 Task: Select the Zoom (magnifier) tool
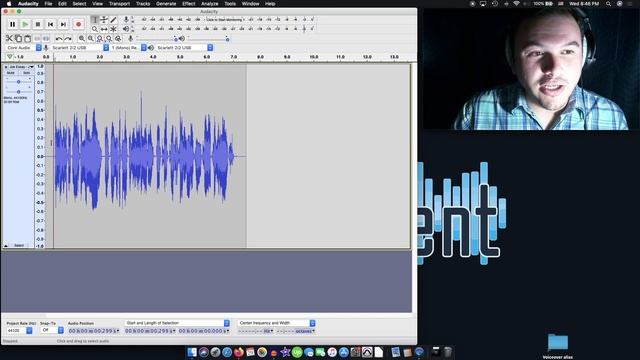click(95, 29)
